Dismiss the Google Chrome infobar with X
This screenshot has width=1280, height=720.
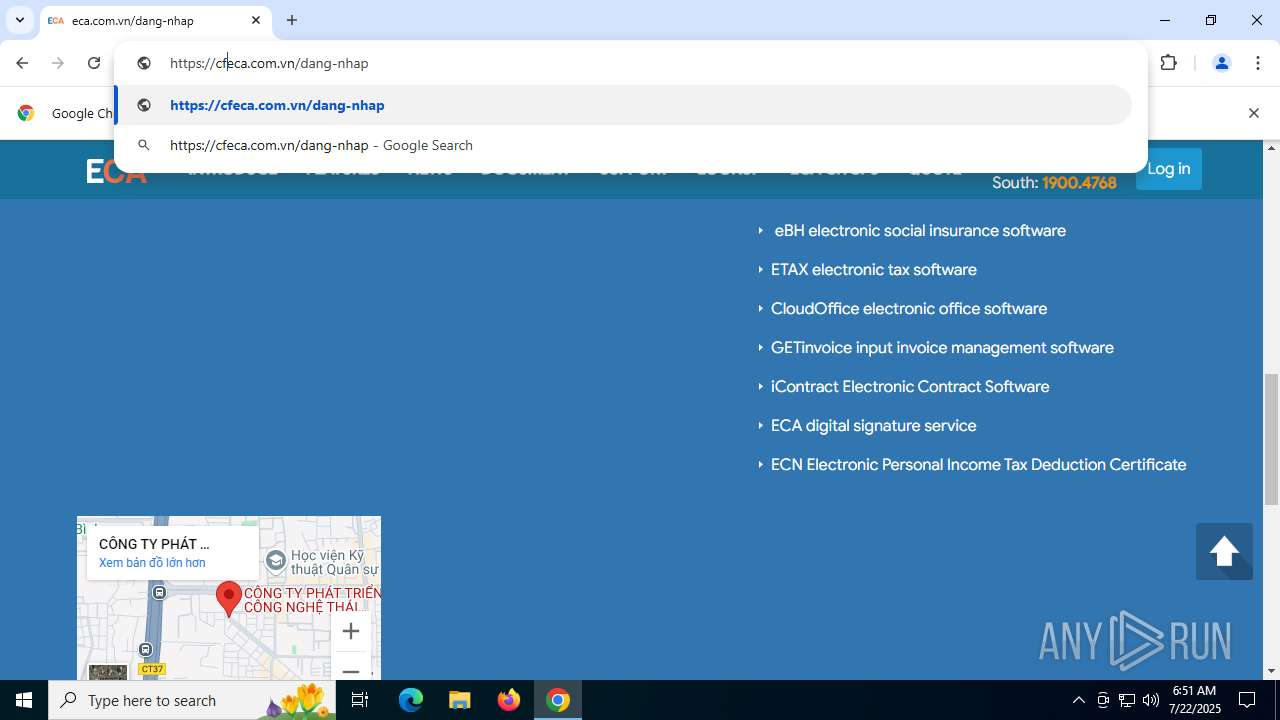[x=1253, y=113]
